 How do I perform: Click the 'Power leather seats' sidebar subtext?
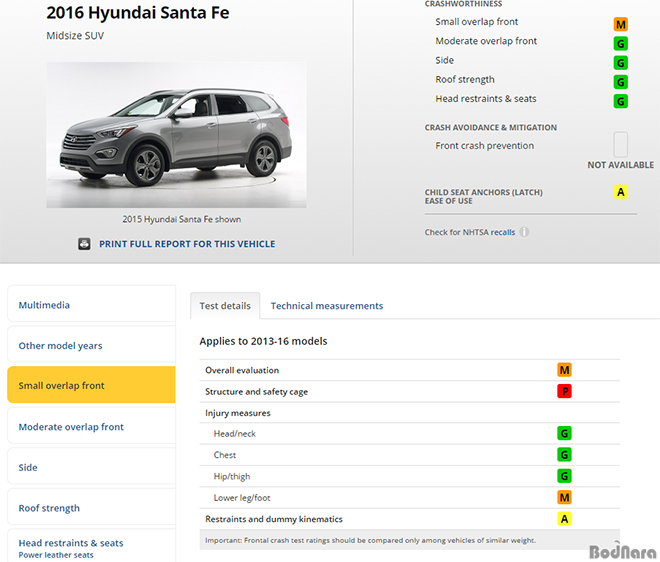pos(56,555)
